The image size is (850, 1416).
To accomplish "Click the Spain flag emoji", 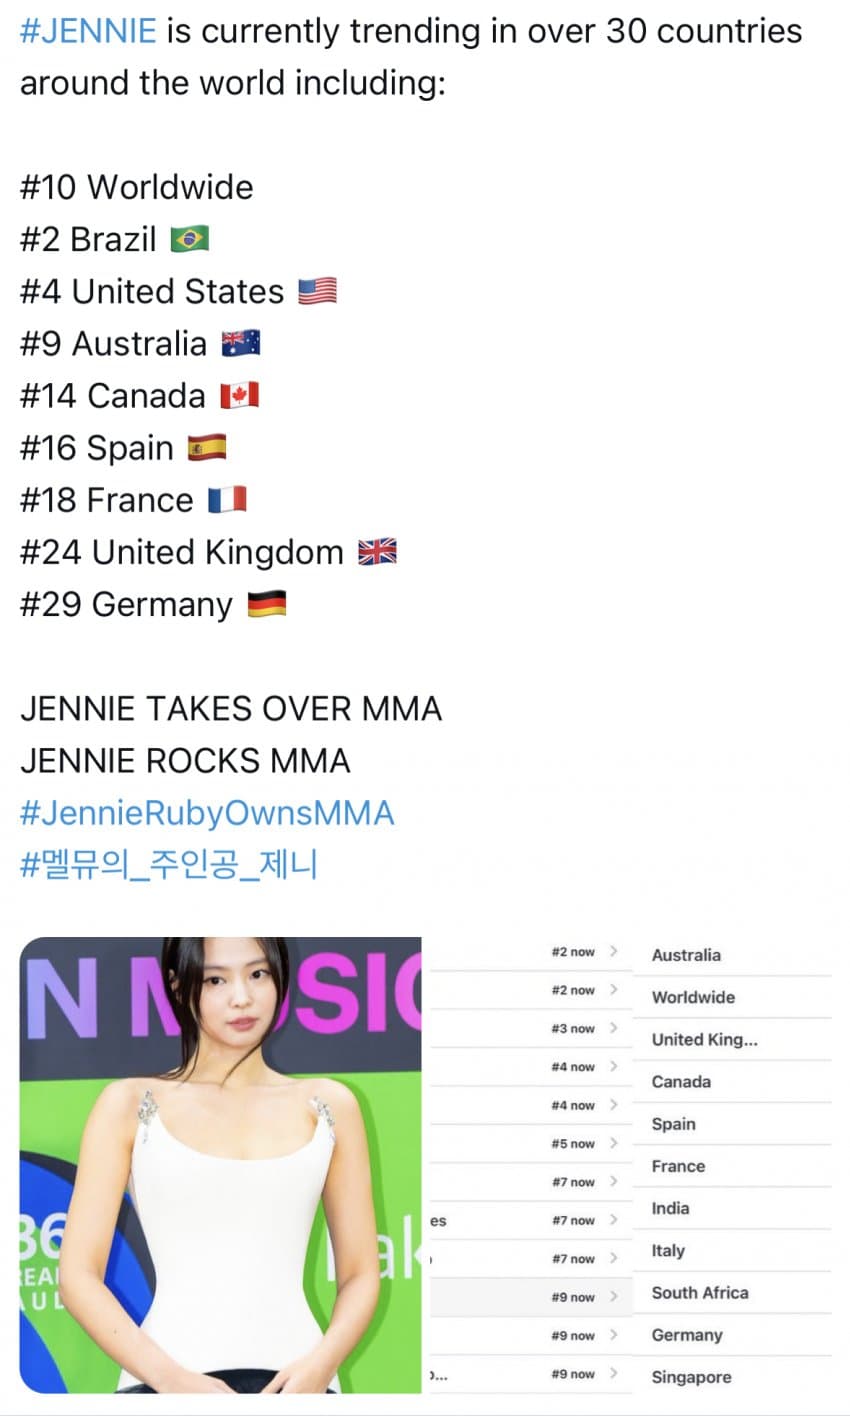I will pos(207,449).
